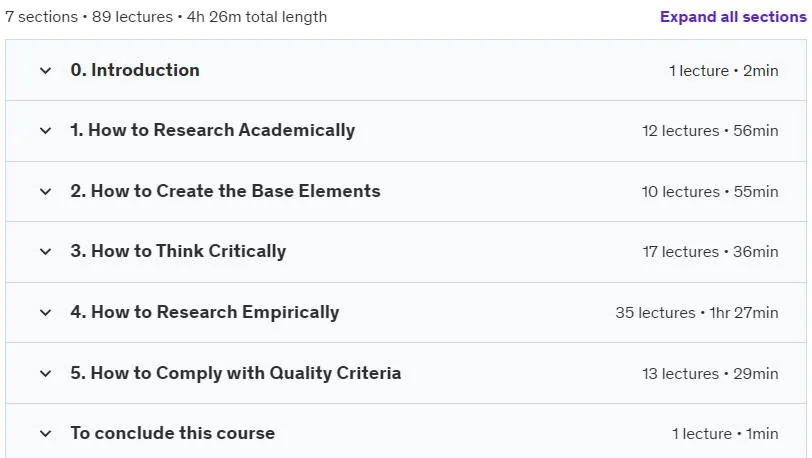Click the 13 lectures • 29min label
This screenshot has width=812, height=458.
click(x=710, y=374)
